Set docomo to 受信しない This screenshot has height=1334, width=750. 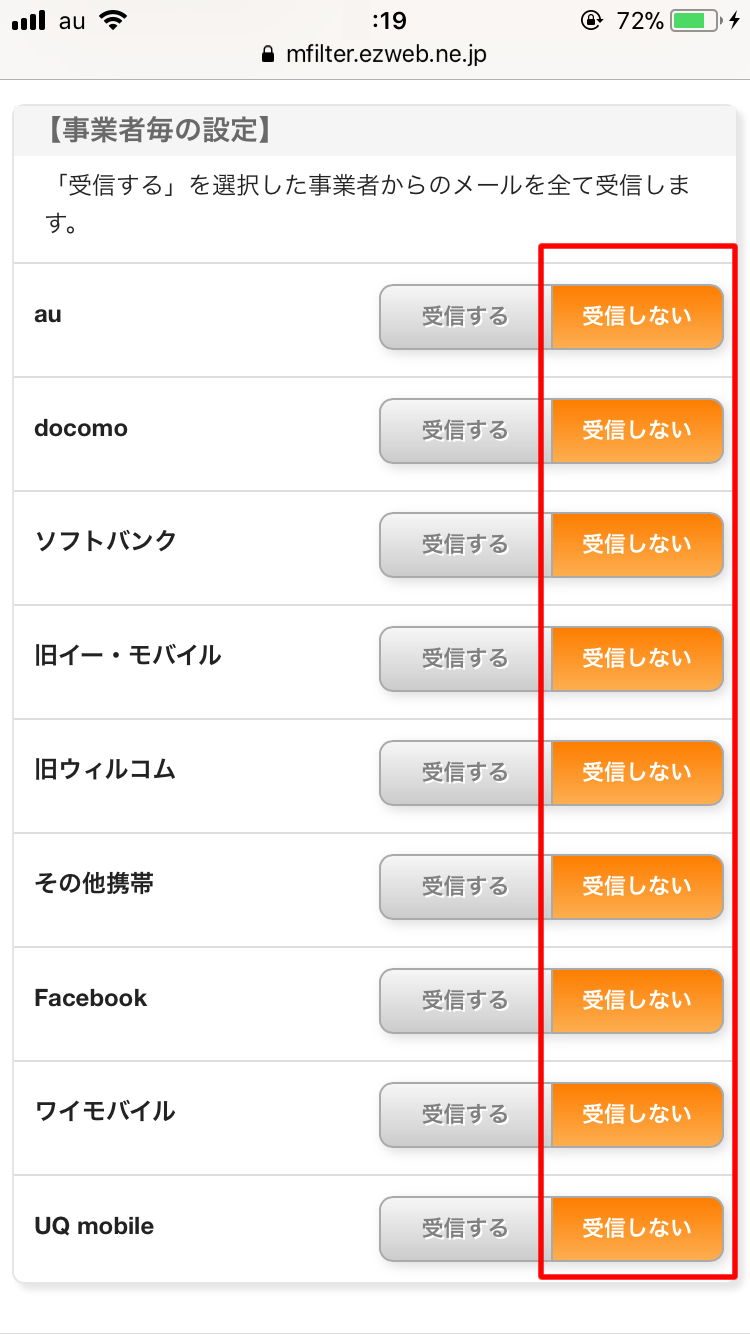637,431
